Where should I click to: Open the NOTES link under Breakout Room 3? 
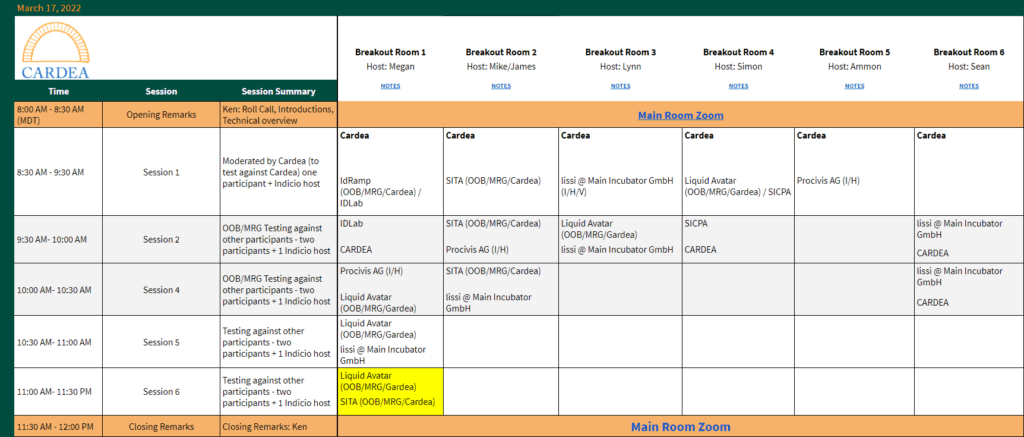click(x=620, y=86)
